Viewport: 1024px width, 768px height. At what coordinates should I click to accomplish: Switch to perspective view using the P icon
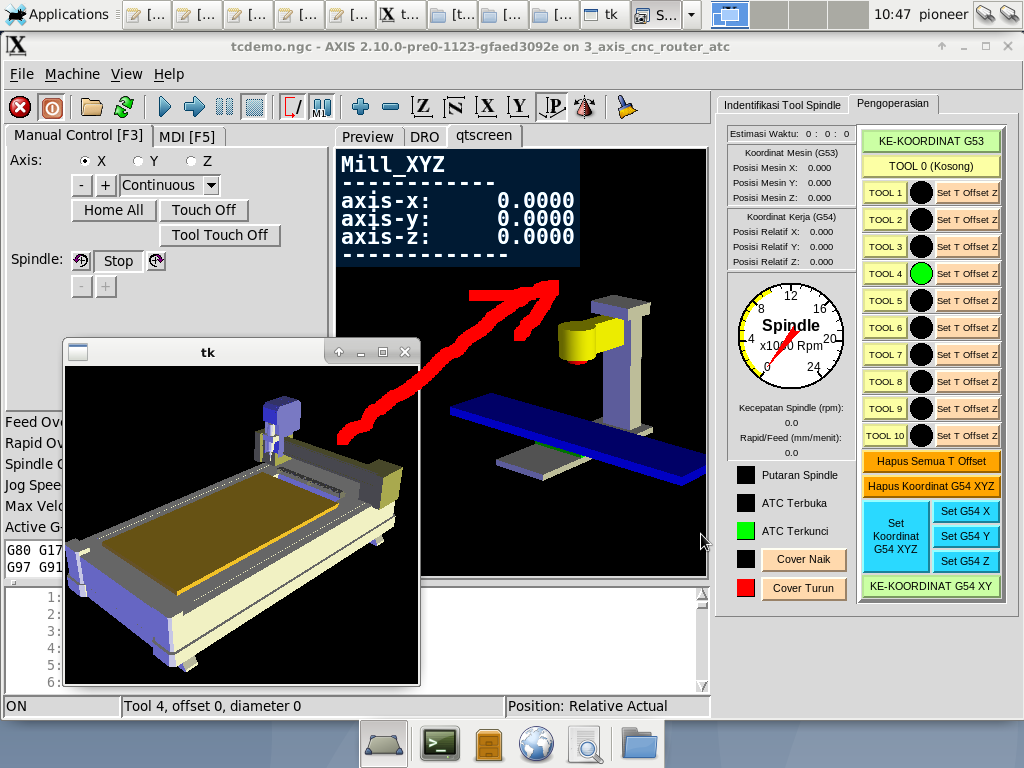(552, 107)
